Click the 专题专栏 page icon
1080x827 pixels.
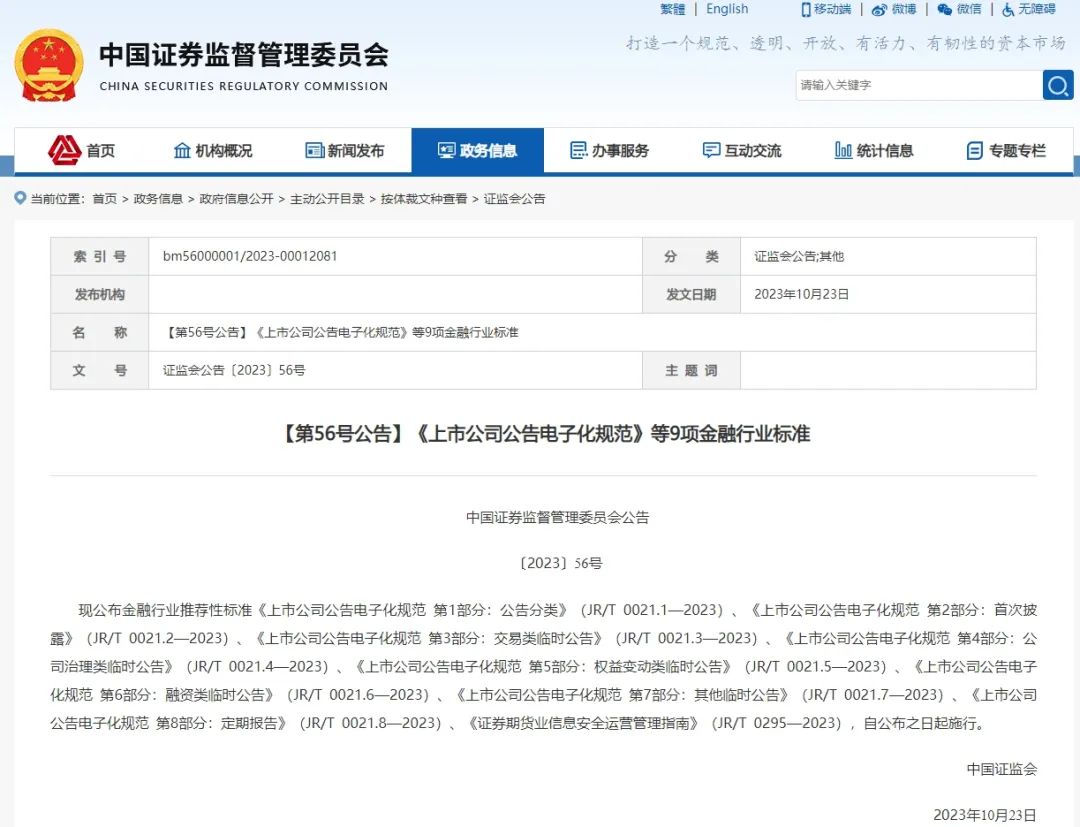pyautogui.click(x=975, y=150)
